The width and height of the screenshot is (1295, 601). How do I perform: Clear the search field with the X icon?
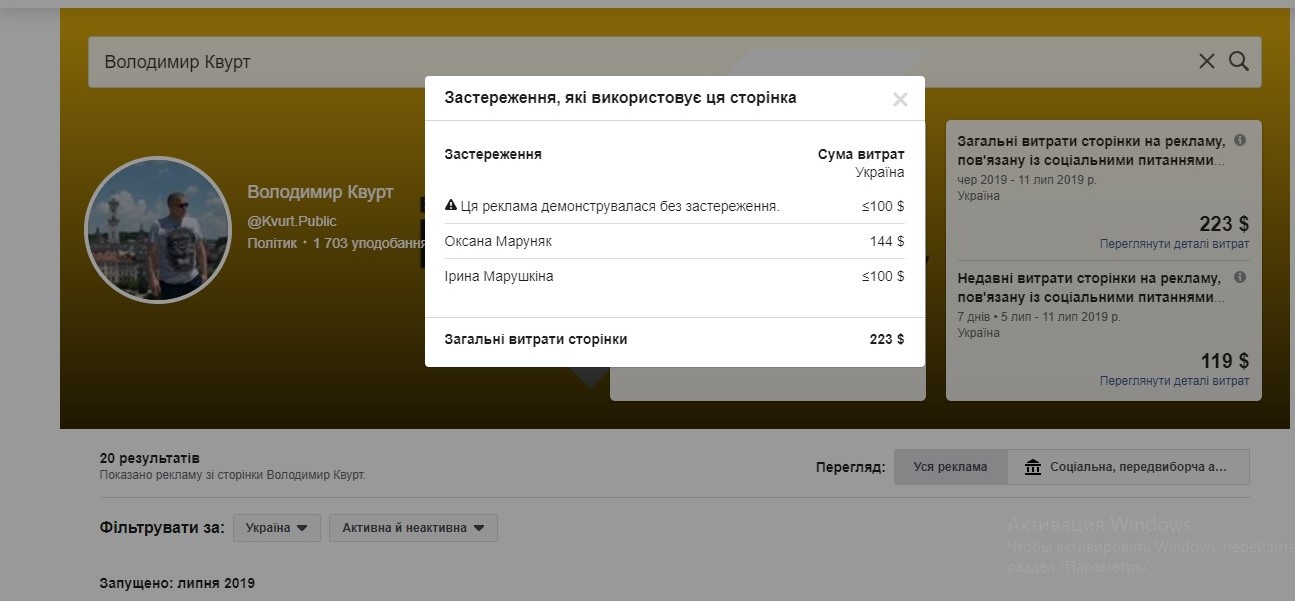[1206, 62]
